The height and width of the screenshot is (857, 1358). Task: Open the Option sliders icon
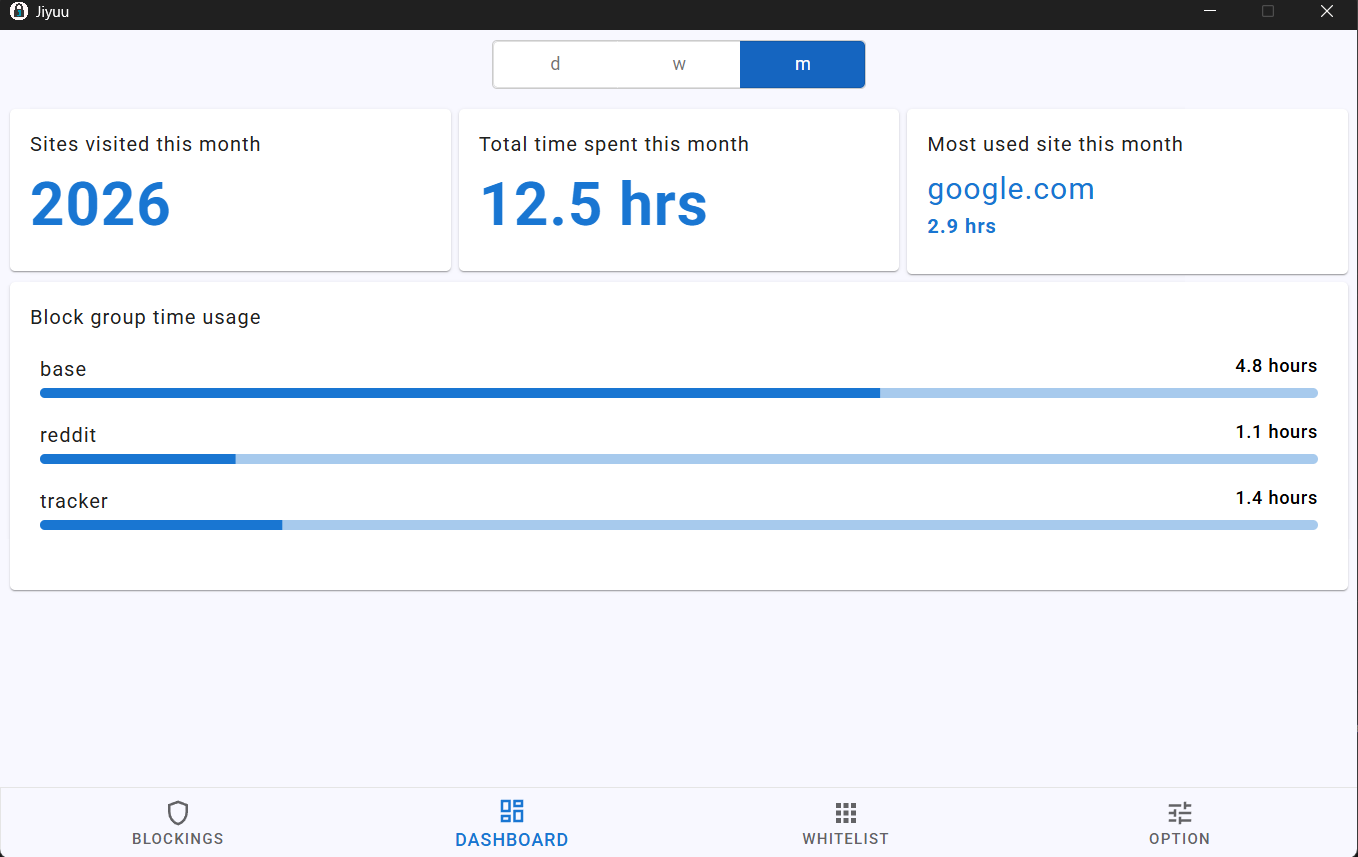(1180, 812)
